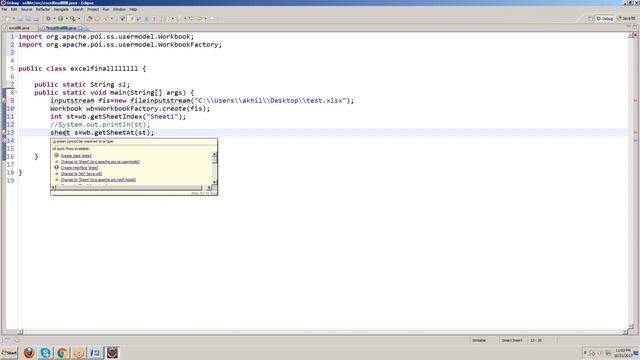Open the Run menu
This screenshot has width=640, height=360.
(106, 9)
